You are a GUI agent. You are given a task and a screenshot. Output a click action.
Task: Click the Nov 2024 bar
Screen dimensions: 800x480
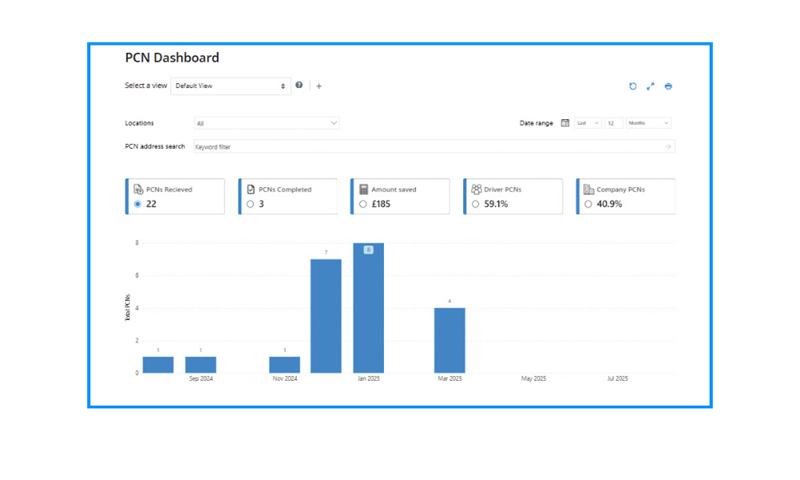pos(285,365)
